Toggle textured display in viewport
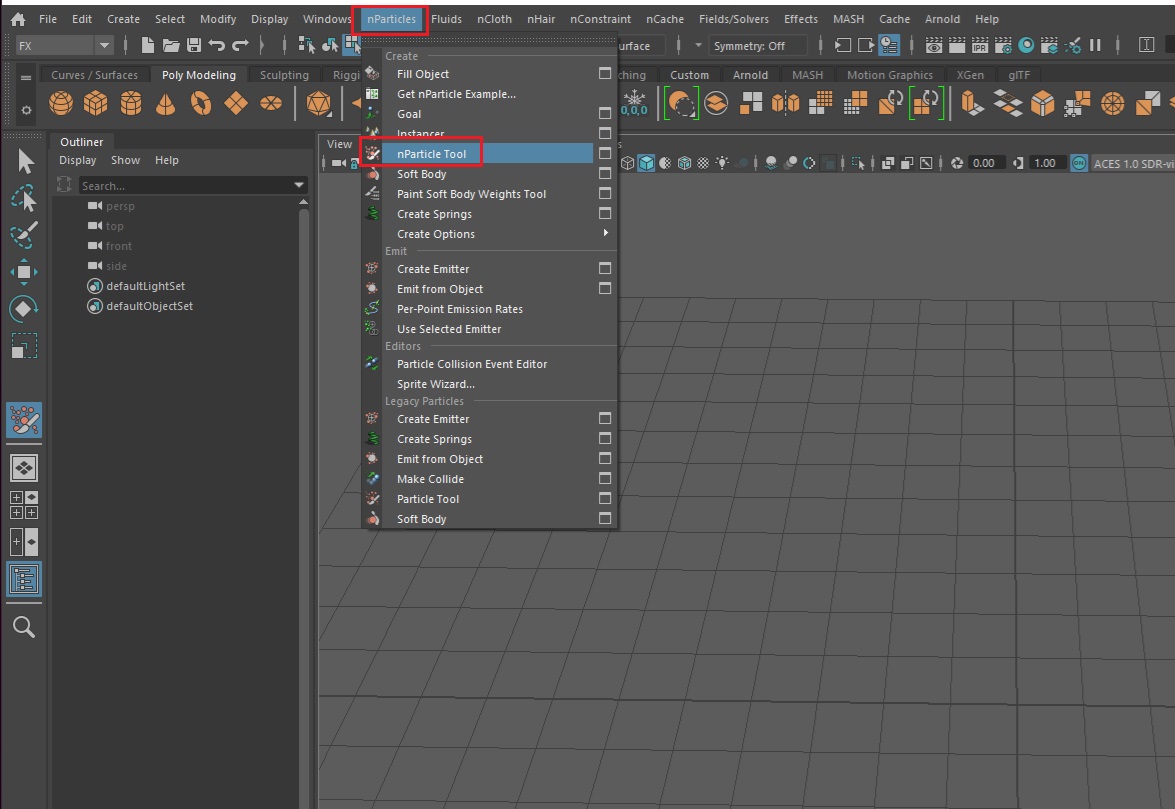 pyautogui.click(x=703, y=163)
